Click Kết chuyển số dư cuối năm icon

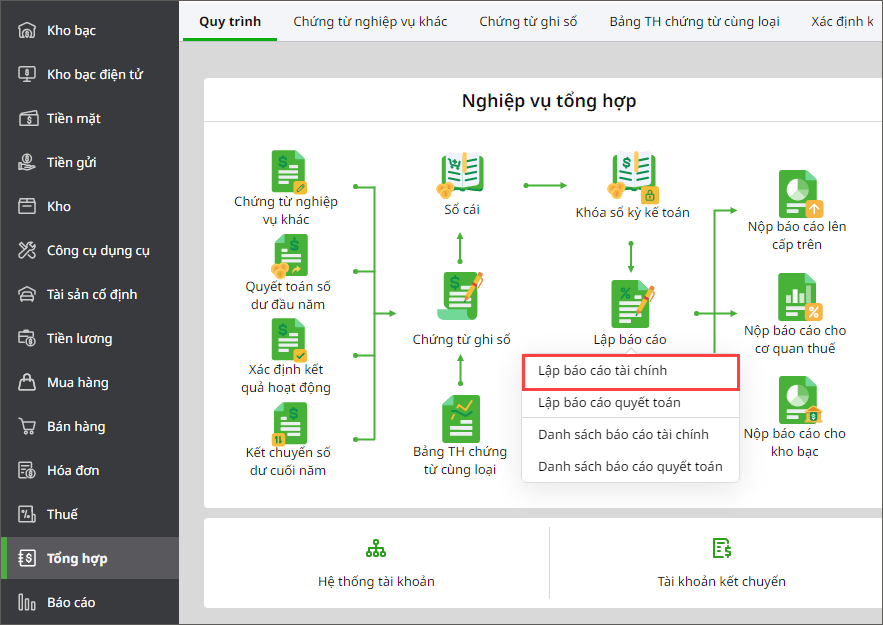[289, 423]
